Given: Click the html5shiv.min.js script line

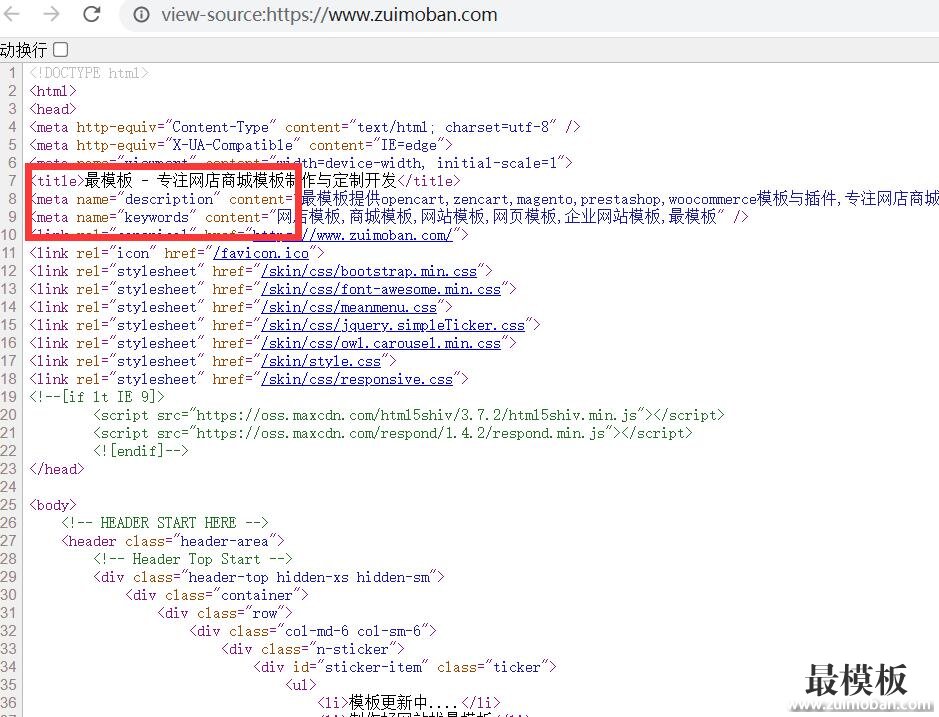Looking at the screenshot, I should coord(408,415).
